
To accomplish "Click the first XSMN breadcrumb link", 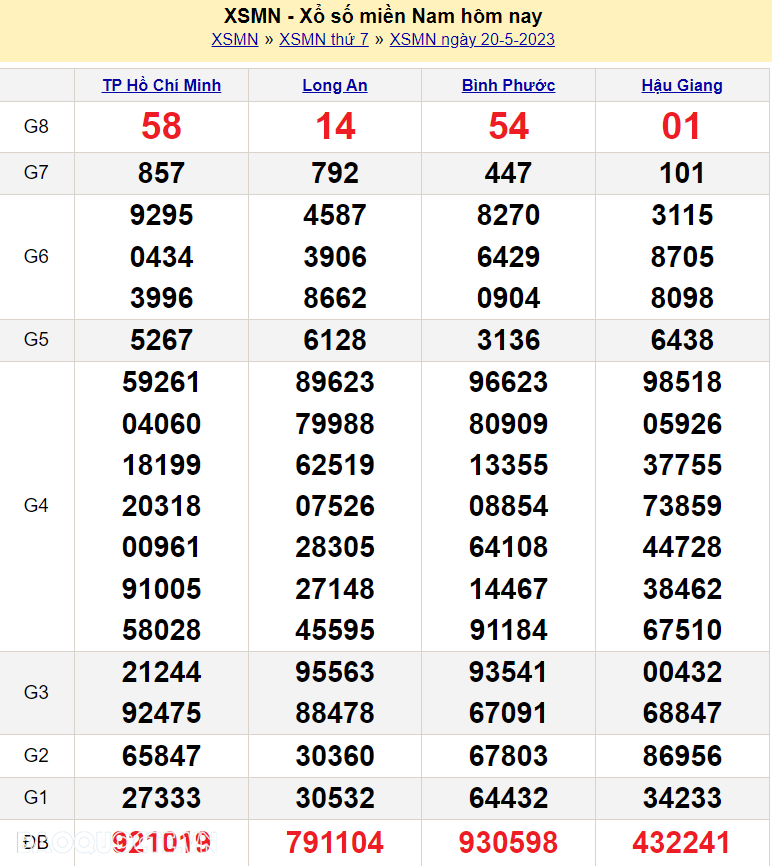I will click(234, 40).
